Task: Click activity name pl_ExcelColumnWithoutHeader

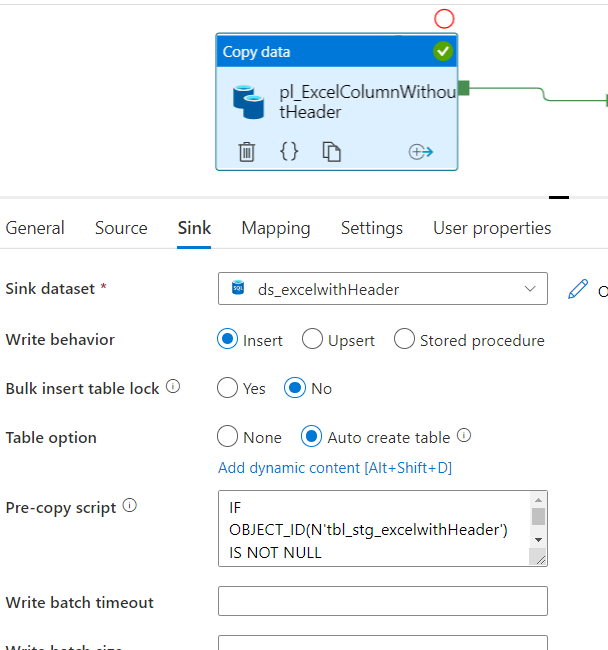Action: [x=367, y=102]
